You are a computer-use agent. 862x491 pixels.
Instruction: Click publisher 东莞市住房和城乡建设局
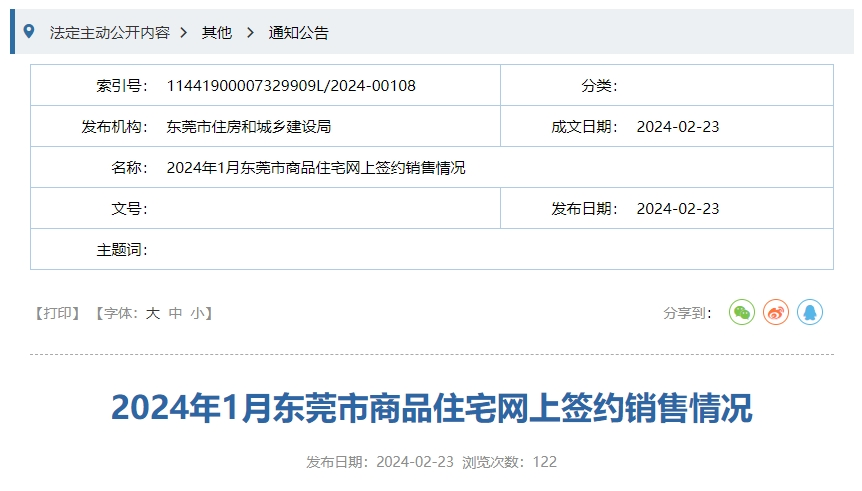click(x=248, y=127)
